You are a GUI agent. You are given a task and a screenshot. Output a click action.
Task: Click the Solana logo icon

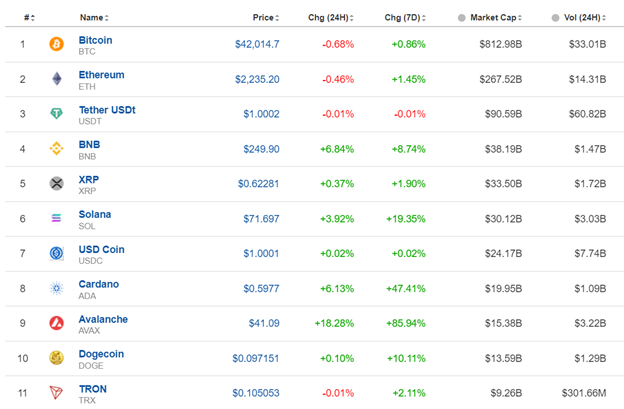56,218
